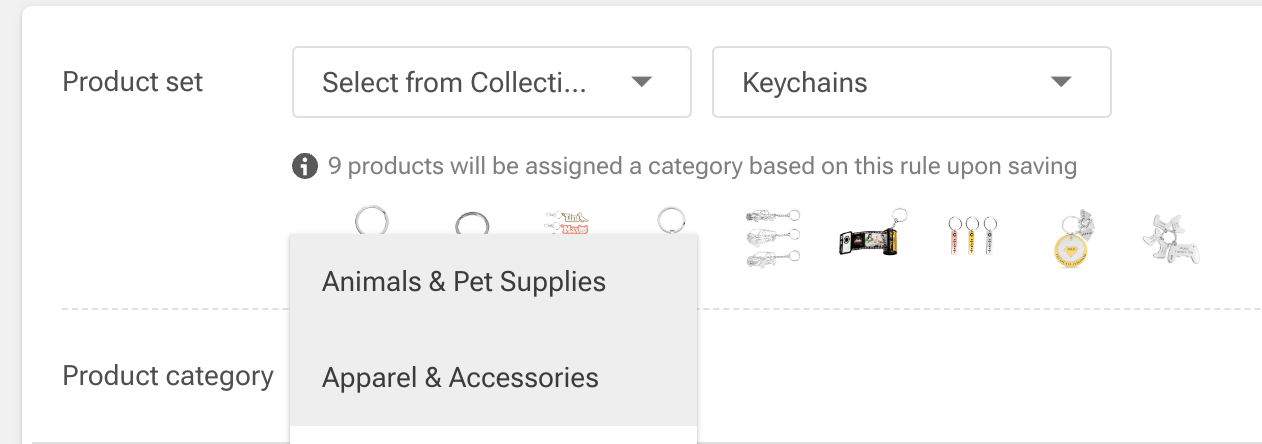Expand the Keychains collection dropdown

[x=910, y=82]
